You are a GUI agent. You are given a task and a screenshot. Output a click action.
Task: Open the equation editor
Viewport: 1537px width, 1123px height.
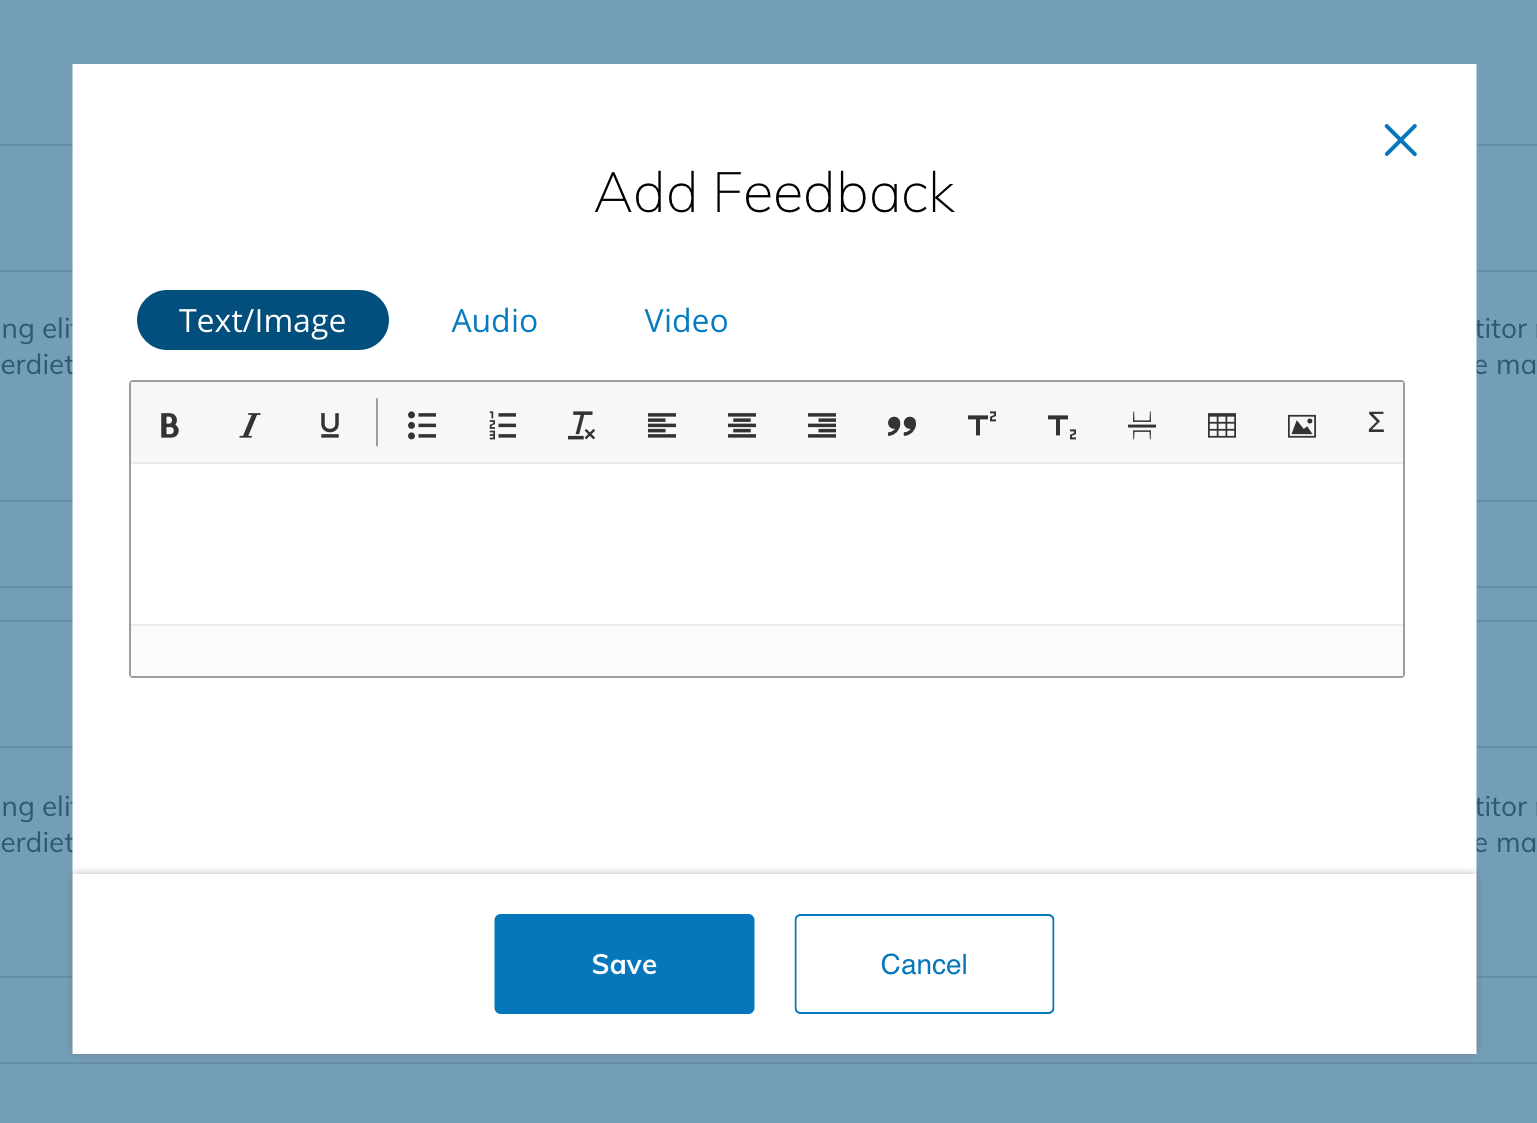coord(1376,424)
